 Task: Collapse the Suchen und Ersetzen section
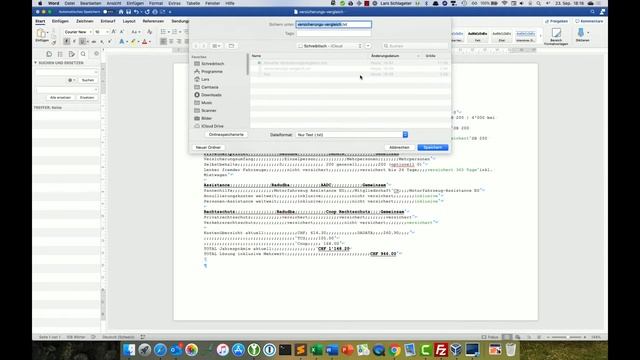pos(36,63)
